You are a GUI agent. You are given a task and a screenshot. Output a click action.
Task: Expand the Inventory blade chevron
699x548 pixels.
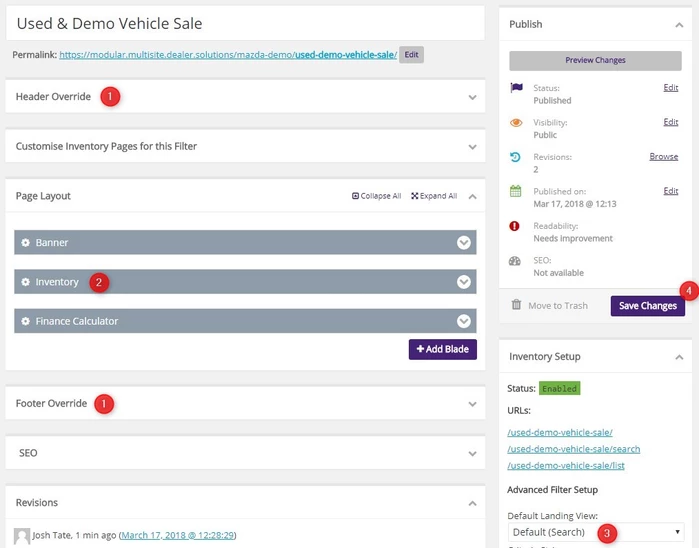(x=464, y=282)
